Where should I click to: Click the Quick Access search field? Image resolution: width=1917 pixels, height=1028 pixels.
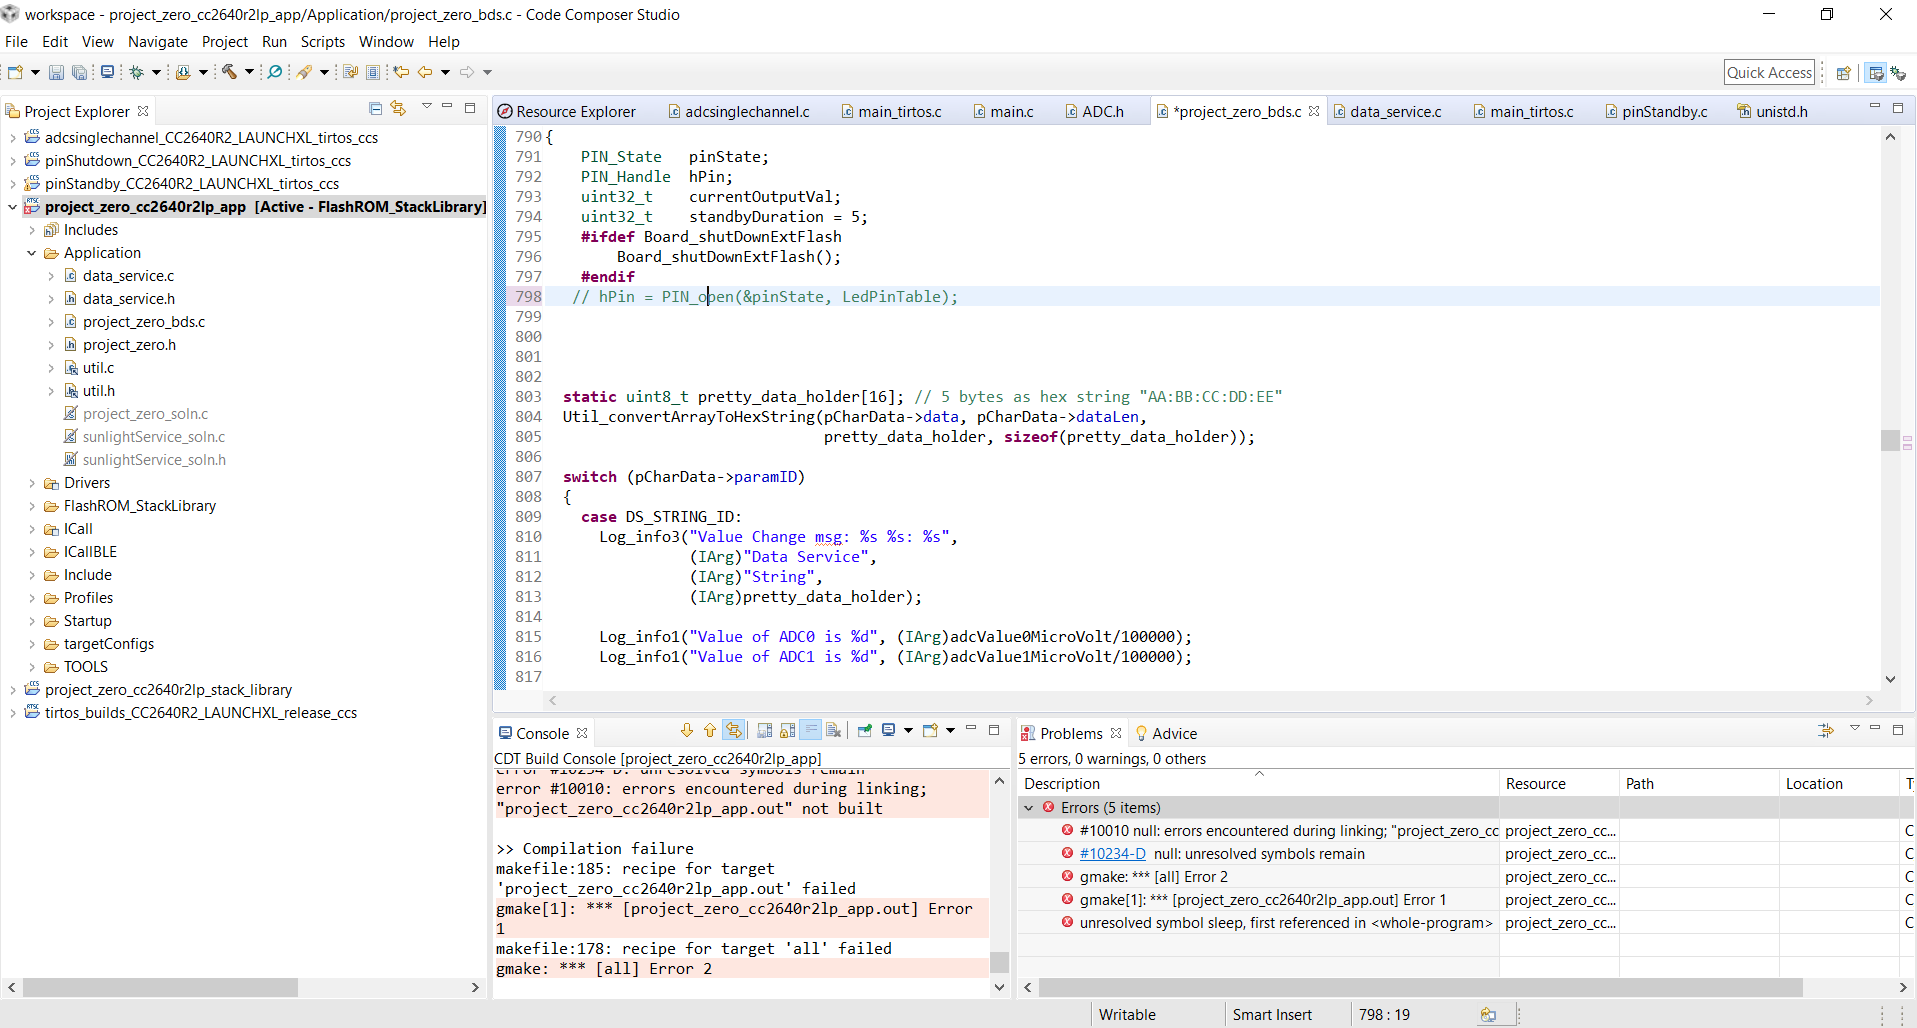coord(1768,73)
